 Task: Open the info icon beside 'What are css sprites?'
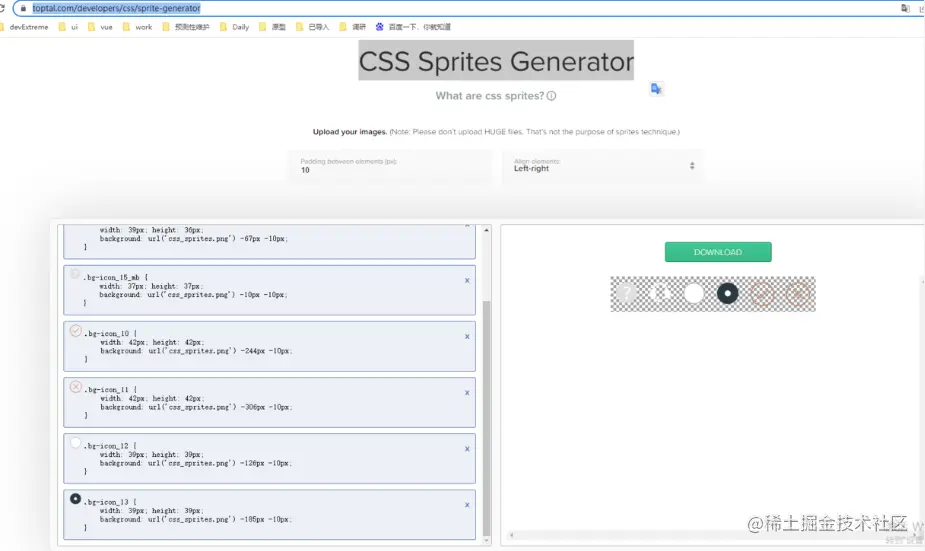[x=551, y=96]
